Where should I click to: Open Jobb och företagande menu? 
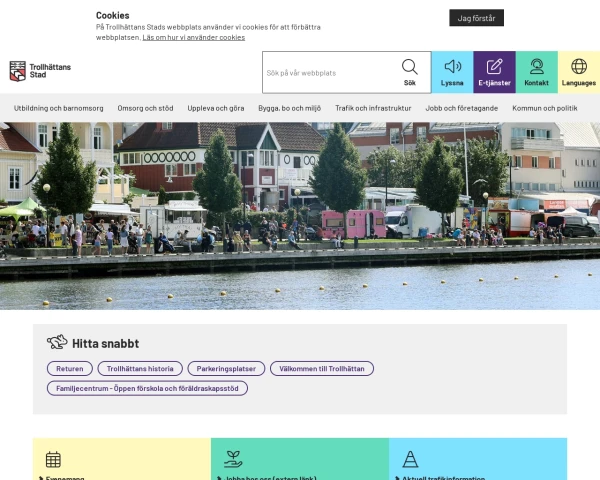pos(462,108)
